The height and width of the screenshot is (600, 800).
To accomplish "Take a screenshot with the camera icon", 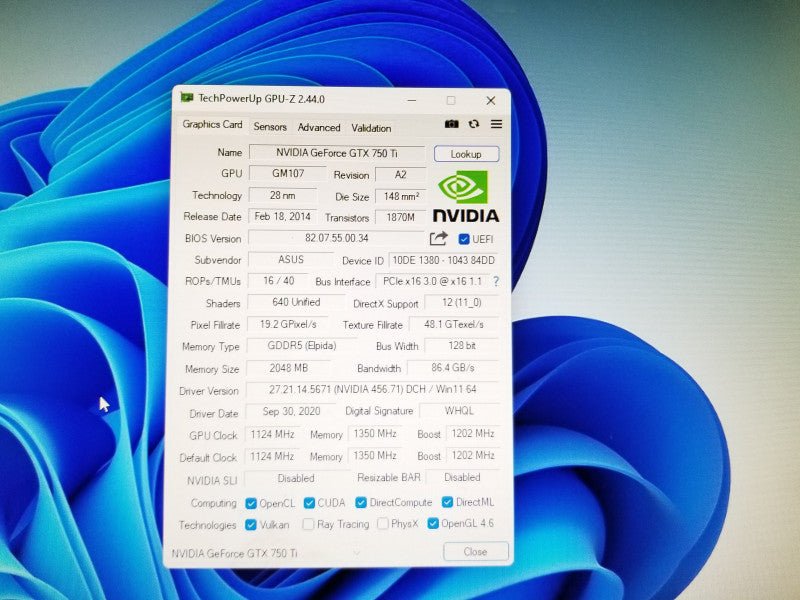I will pos(452,124).
